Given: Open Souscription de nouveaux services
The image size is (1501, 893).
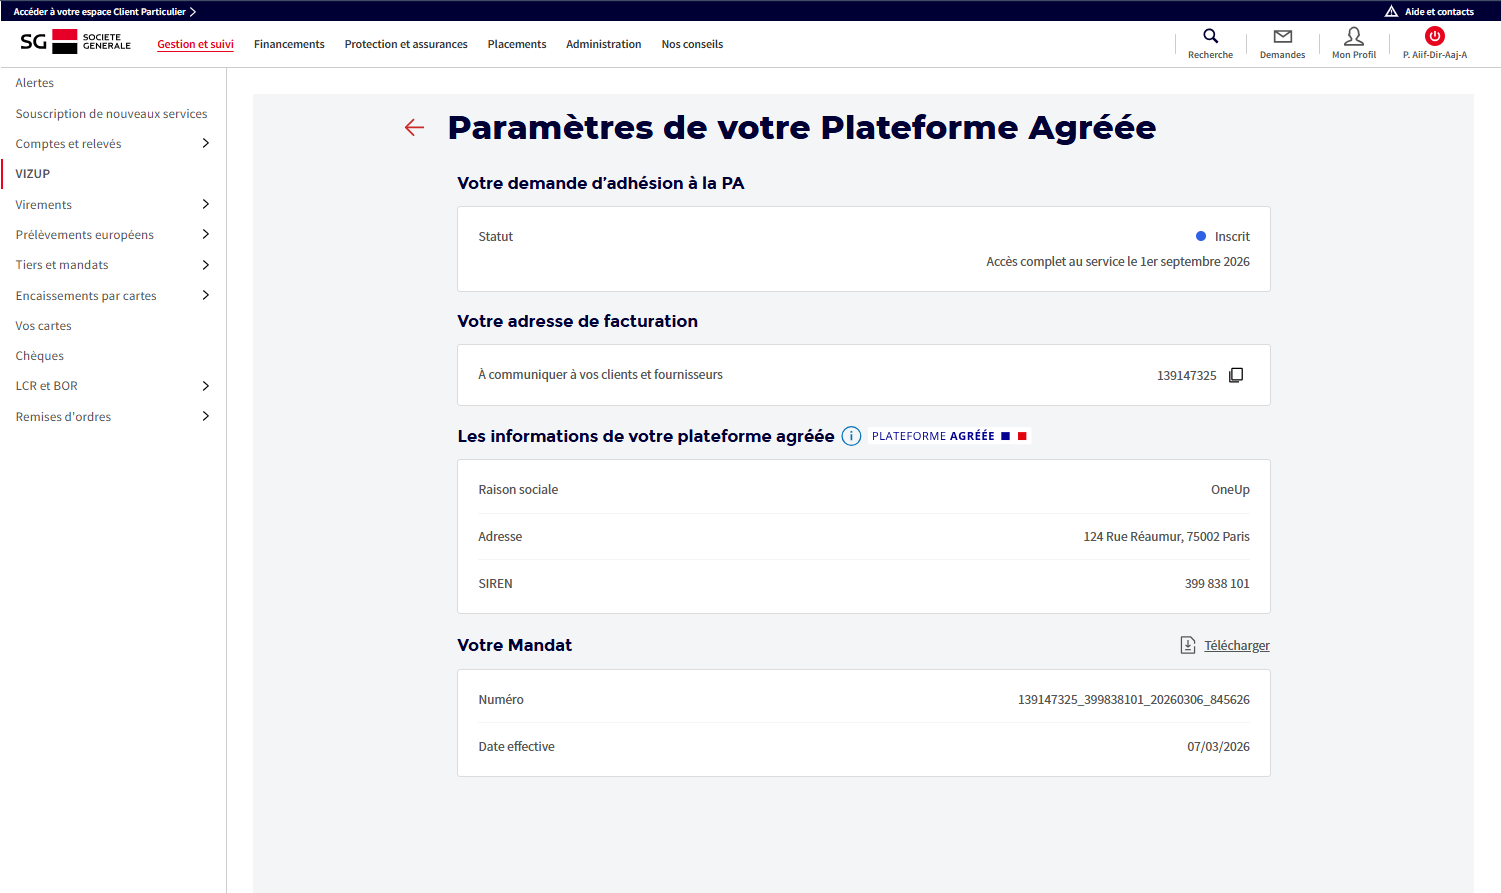Looking at the screenshot, I should tap(111, 114).
